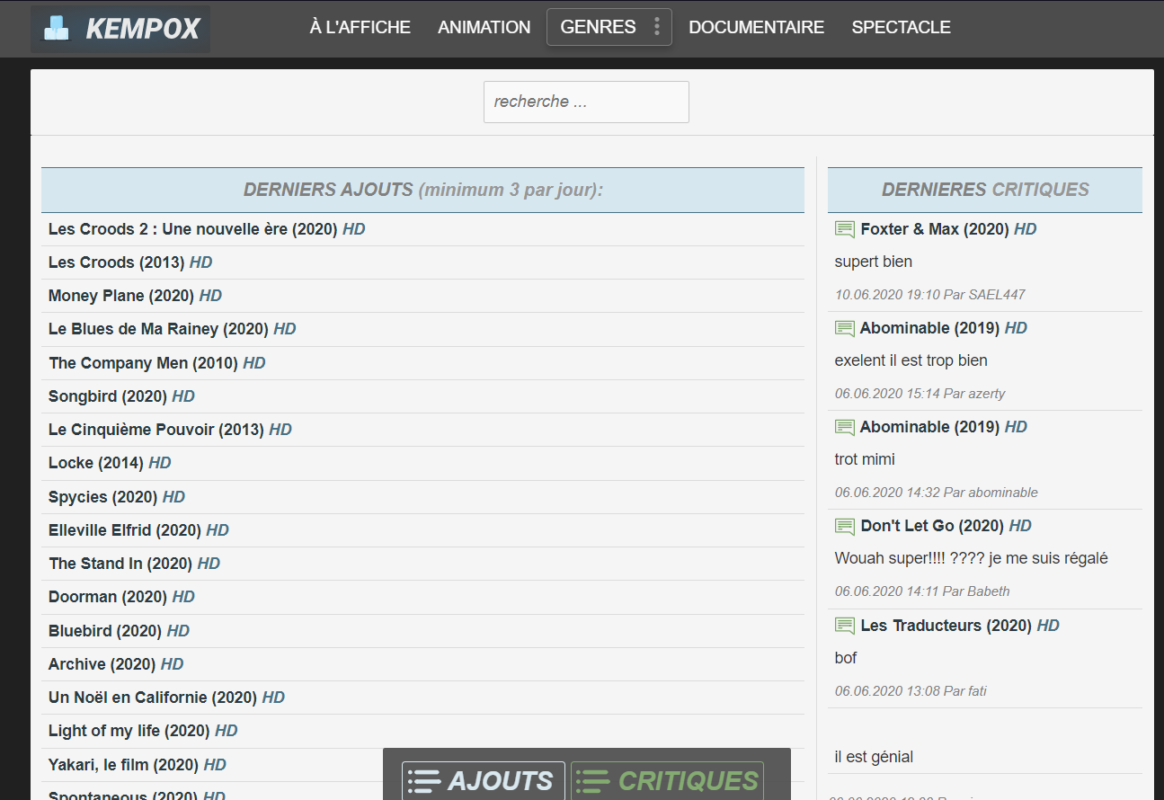Open Money Plane (2020)
This screenshot has width=1164, height=800.
[134, 296]
